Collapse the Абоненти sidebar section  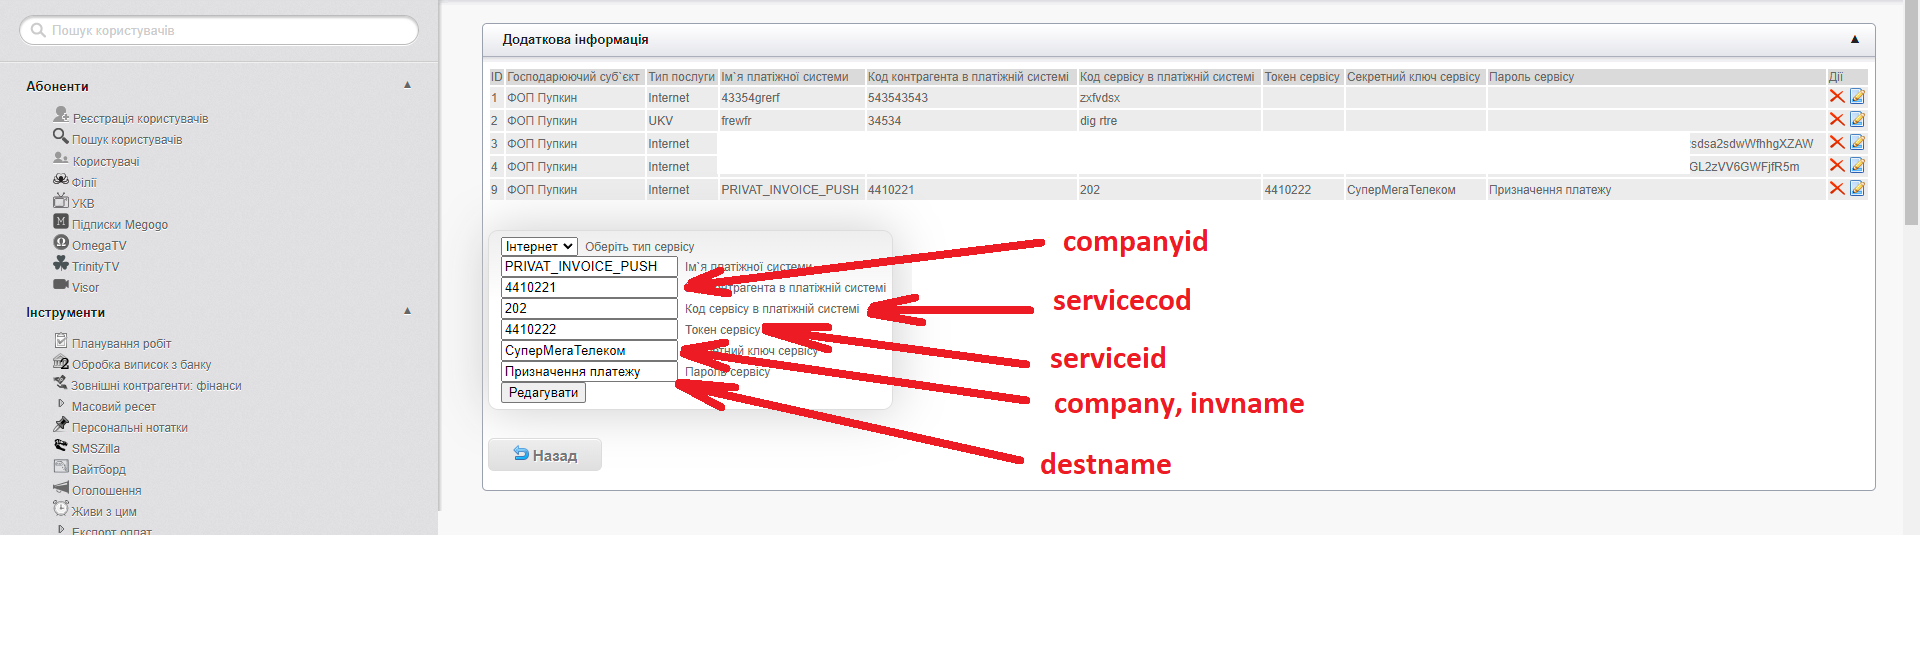407,86
